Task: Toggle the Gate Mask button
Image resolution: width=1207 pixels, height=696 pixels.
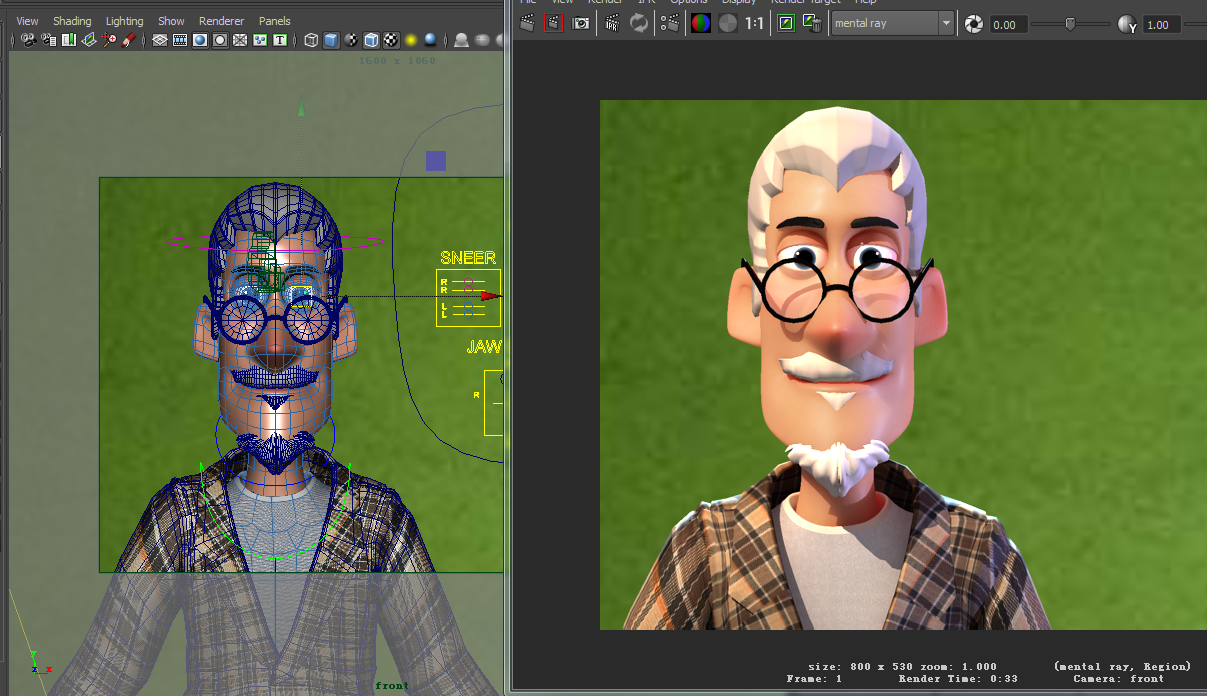Action: 220,40
